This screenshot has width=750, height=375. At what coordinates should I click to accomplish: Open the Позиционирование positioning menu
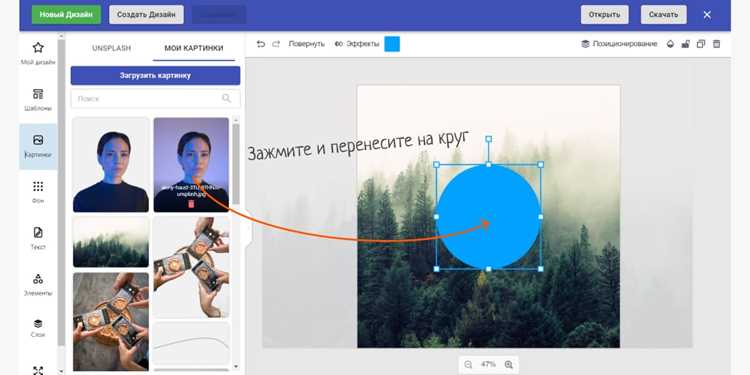point(619,44)
